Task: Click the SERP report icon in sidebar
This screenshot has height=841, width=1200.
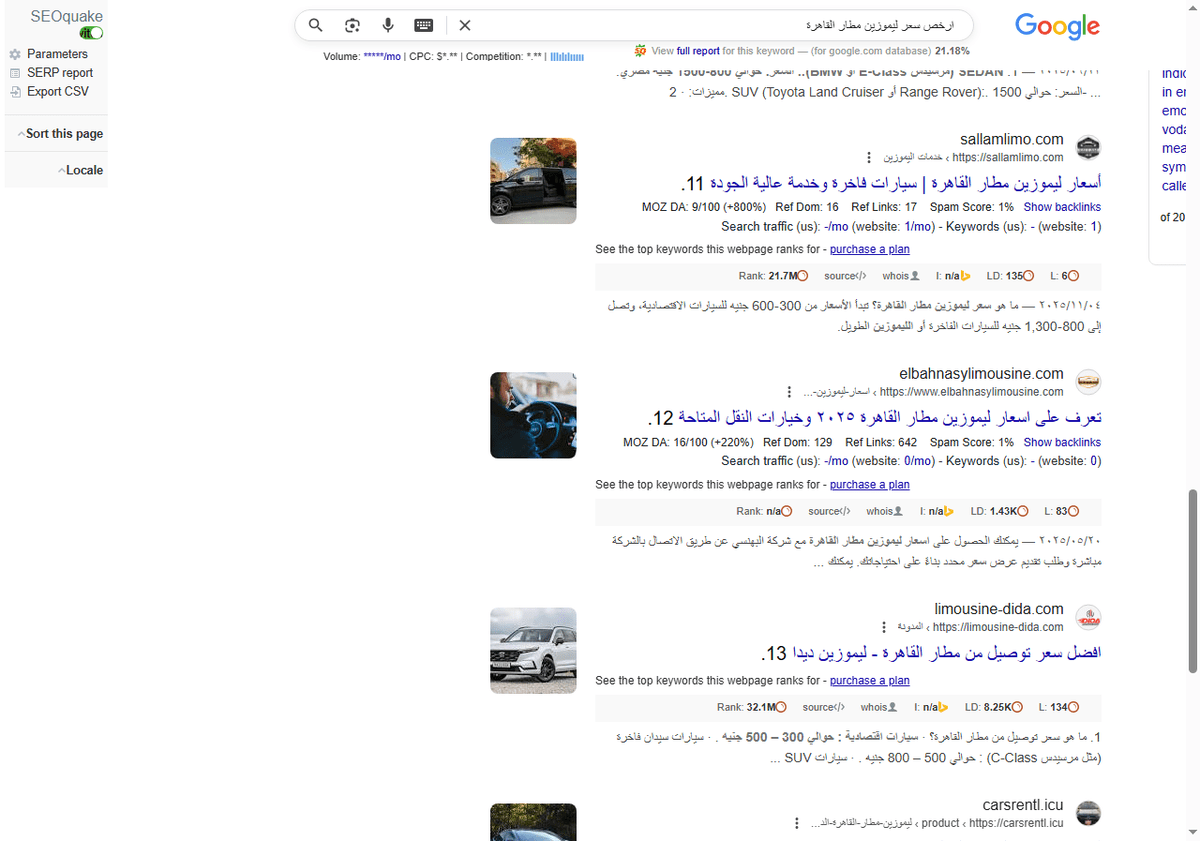Action: point(17,72)
